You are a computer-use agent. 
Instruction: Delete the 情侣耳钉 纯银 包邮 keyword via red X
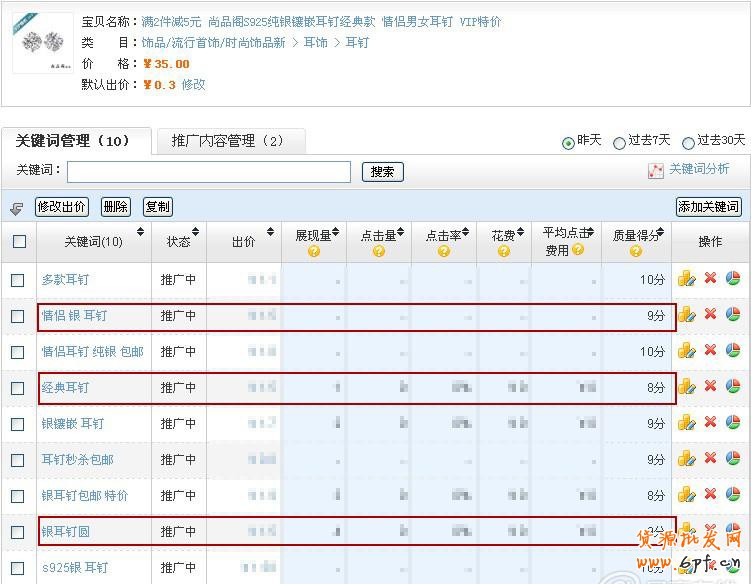pyautogui.click(x=710, y=351)
